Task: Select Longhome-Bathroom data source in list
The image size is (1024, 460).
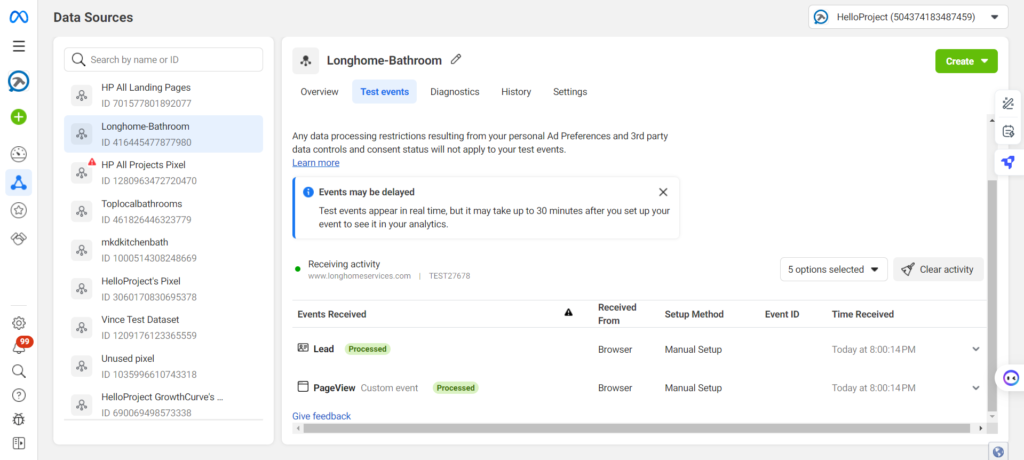Action: coord(163,134)
